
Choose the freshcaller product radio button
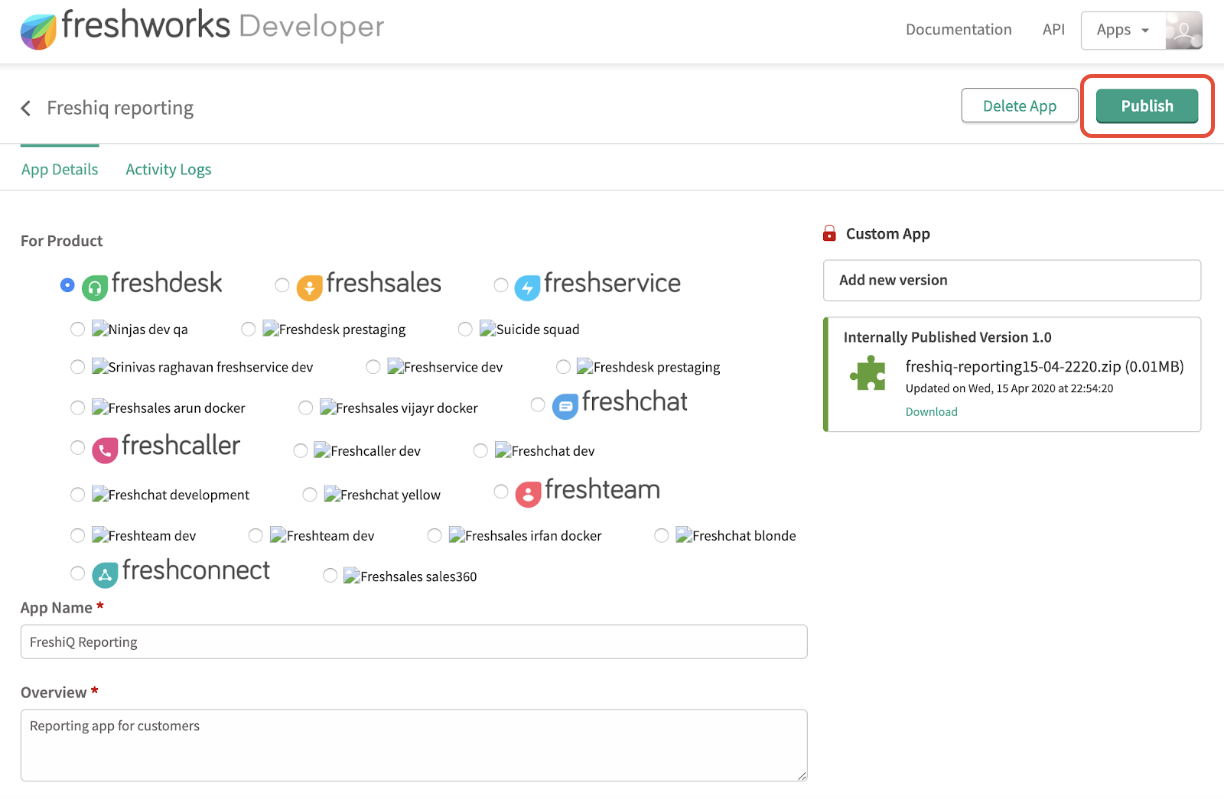[77, 447]
